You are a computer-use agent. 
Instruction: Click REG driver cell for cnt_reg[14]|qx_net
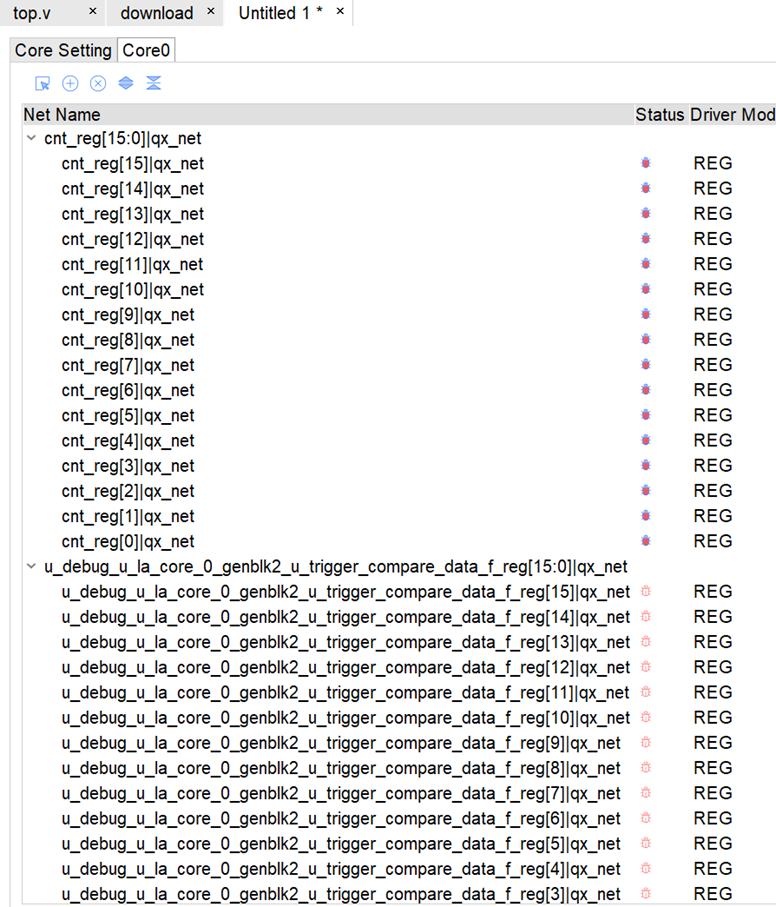[713, 188]
